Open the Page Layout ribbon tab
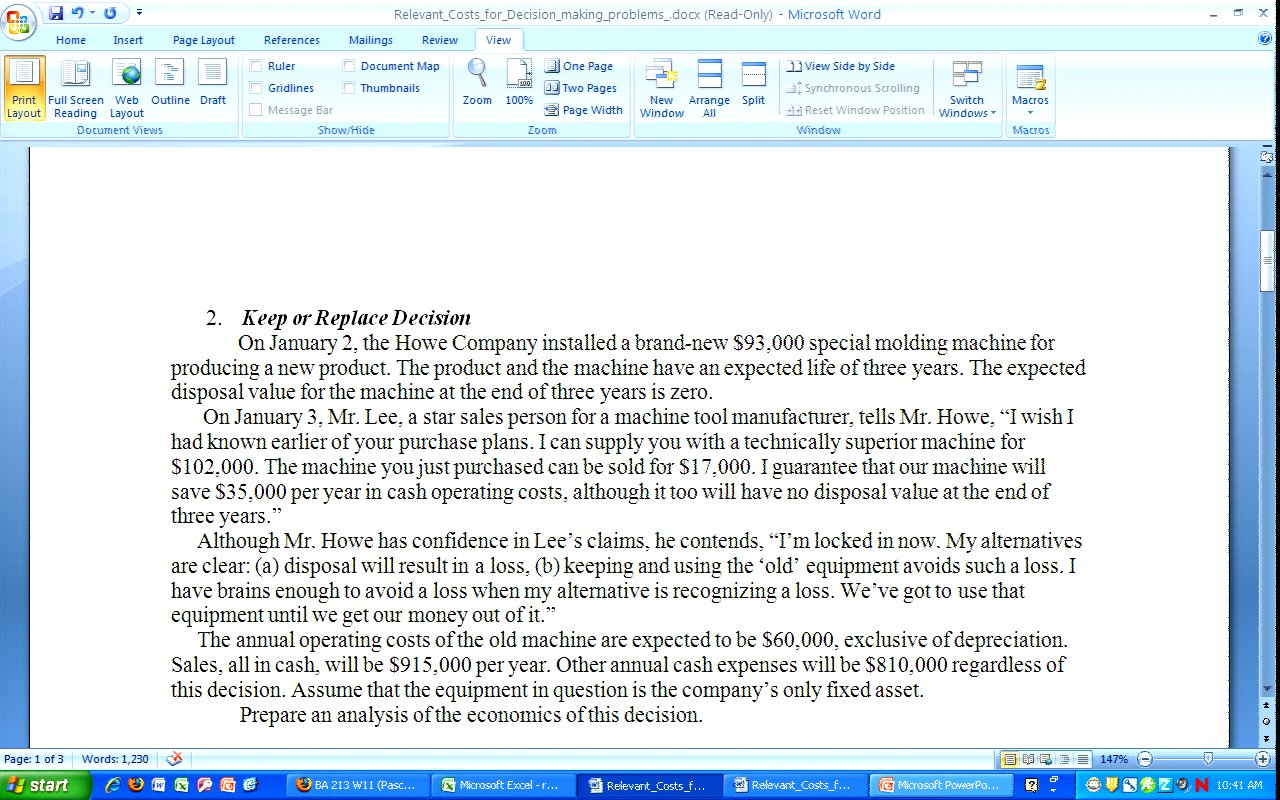1280x800 pixels. coord(203,40)
